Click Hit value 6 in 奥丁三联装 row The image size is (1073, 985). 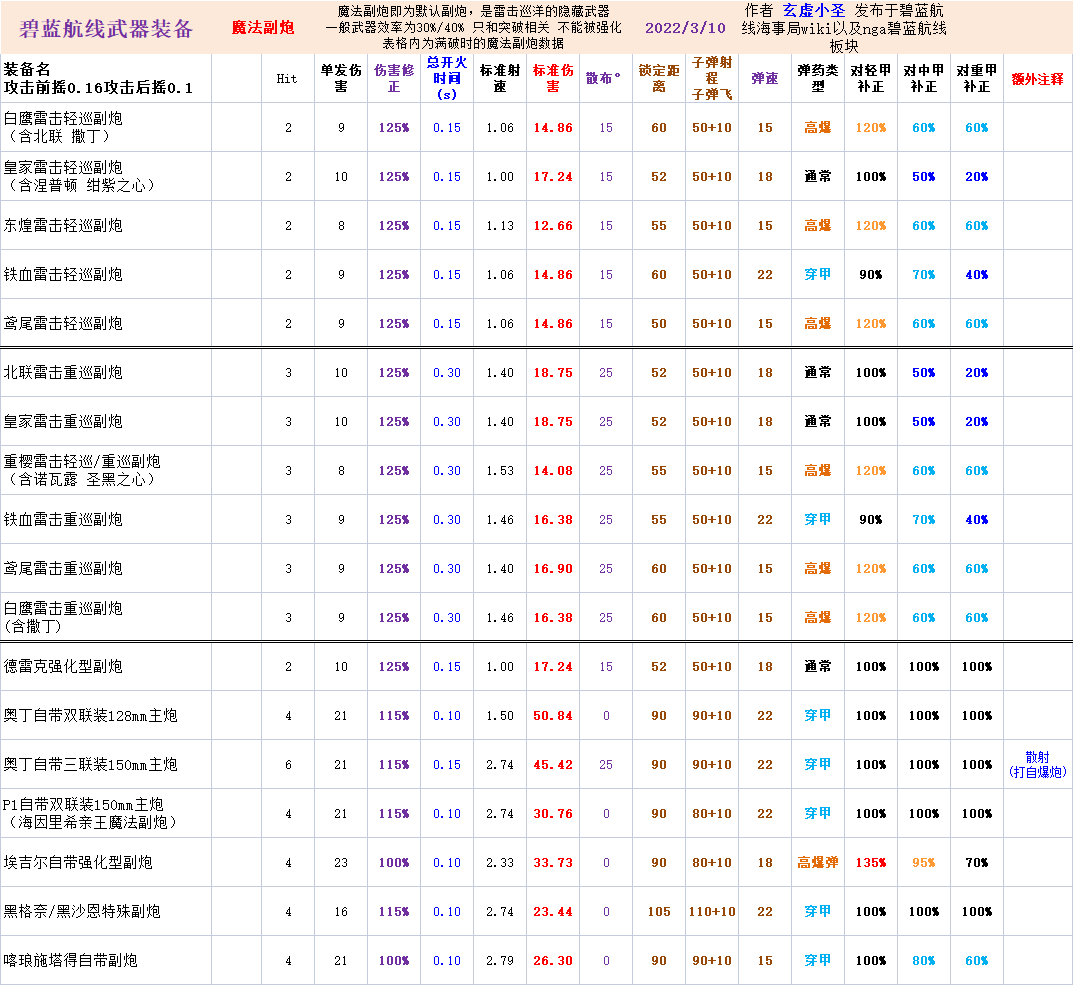tap(288, 765)
